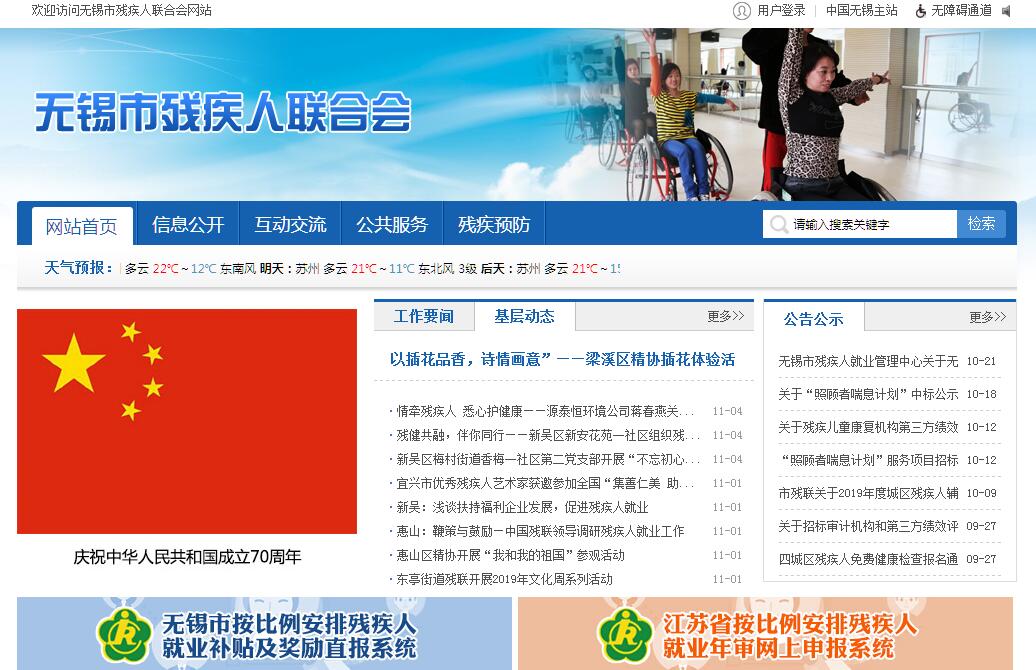
Task: Open the 中国无锡主站 link
Action: 861,11
